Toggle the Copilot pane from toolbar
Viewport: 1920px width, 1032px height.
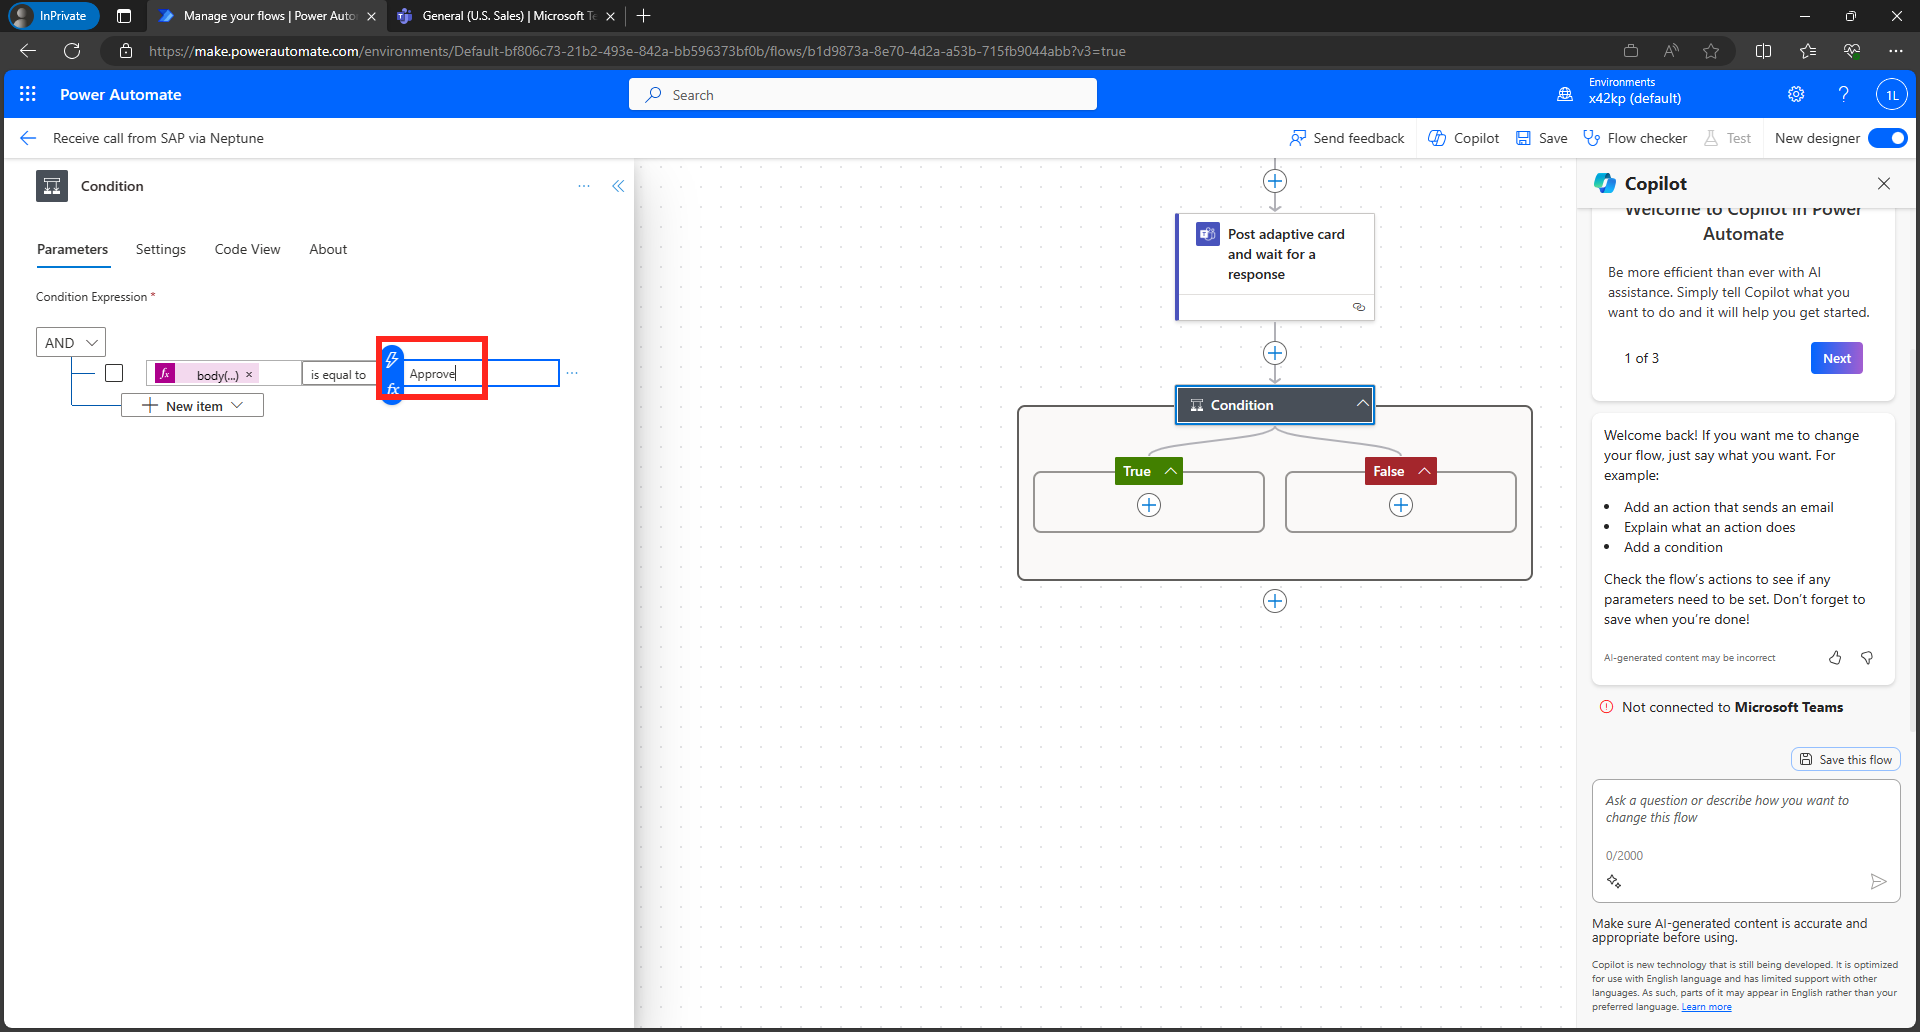(1464, 138)
